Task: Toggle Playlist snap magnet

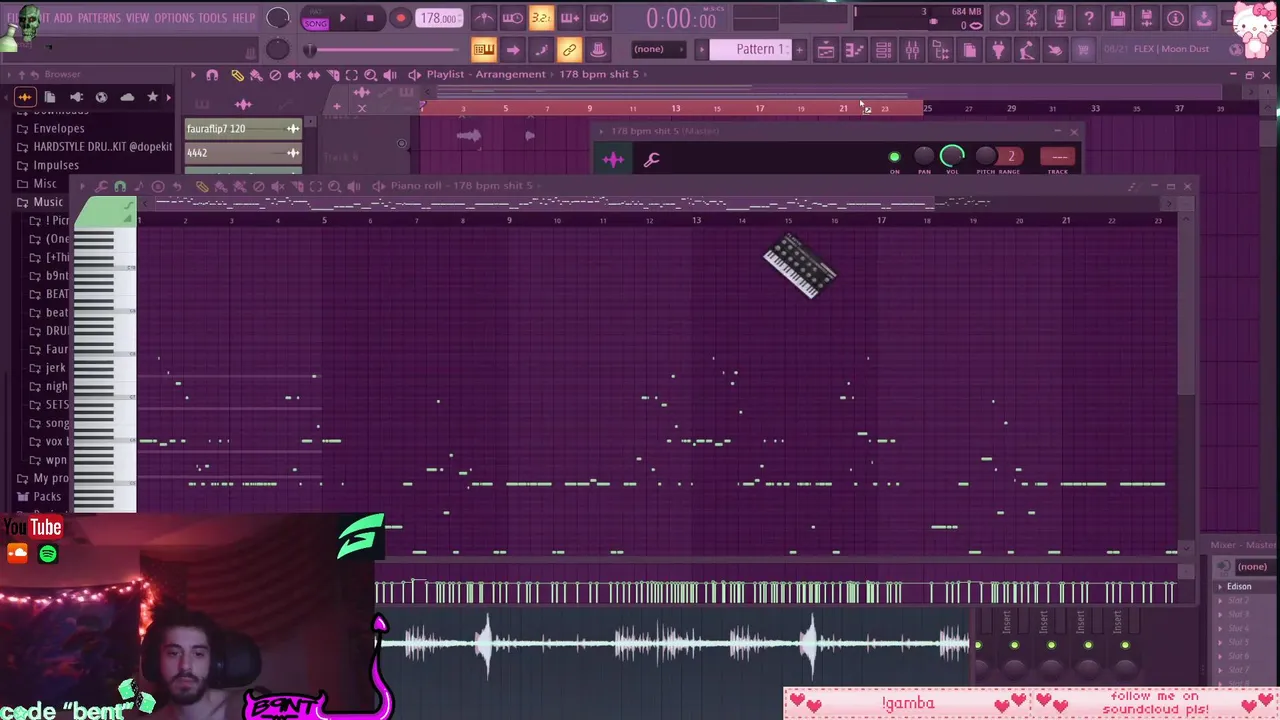Action: pyautogui.click(x=212, y=75)
